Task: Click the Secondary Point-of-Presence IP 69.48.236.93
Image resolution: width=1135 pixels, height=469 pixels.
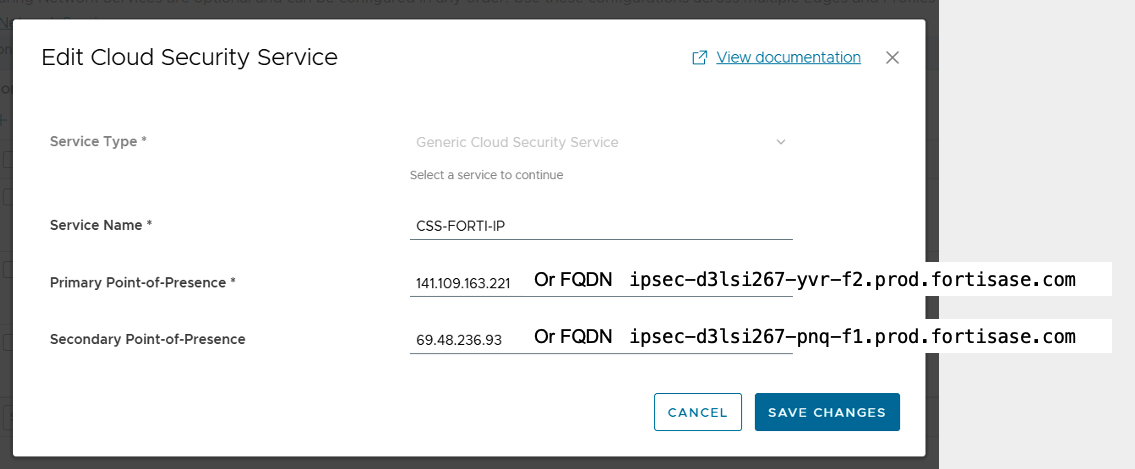Action: point(459,340)
